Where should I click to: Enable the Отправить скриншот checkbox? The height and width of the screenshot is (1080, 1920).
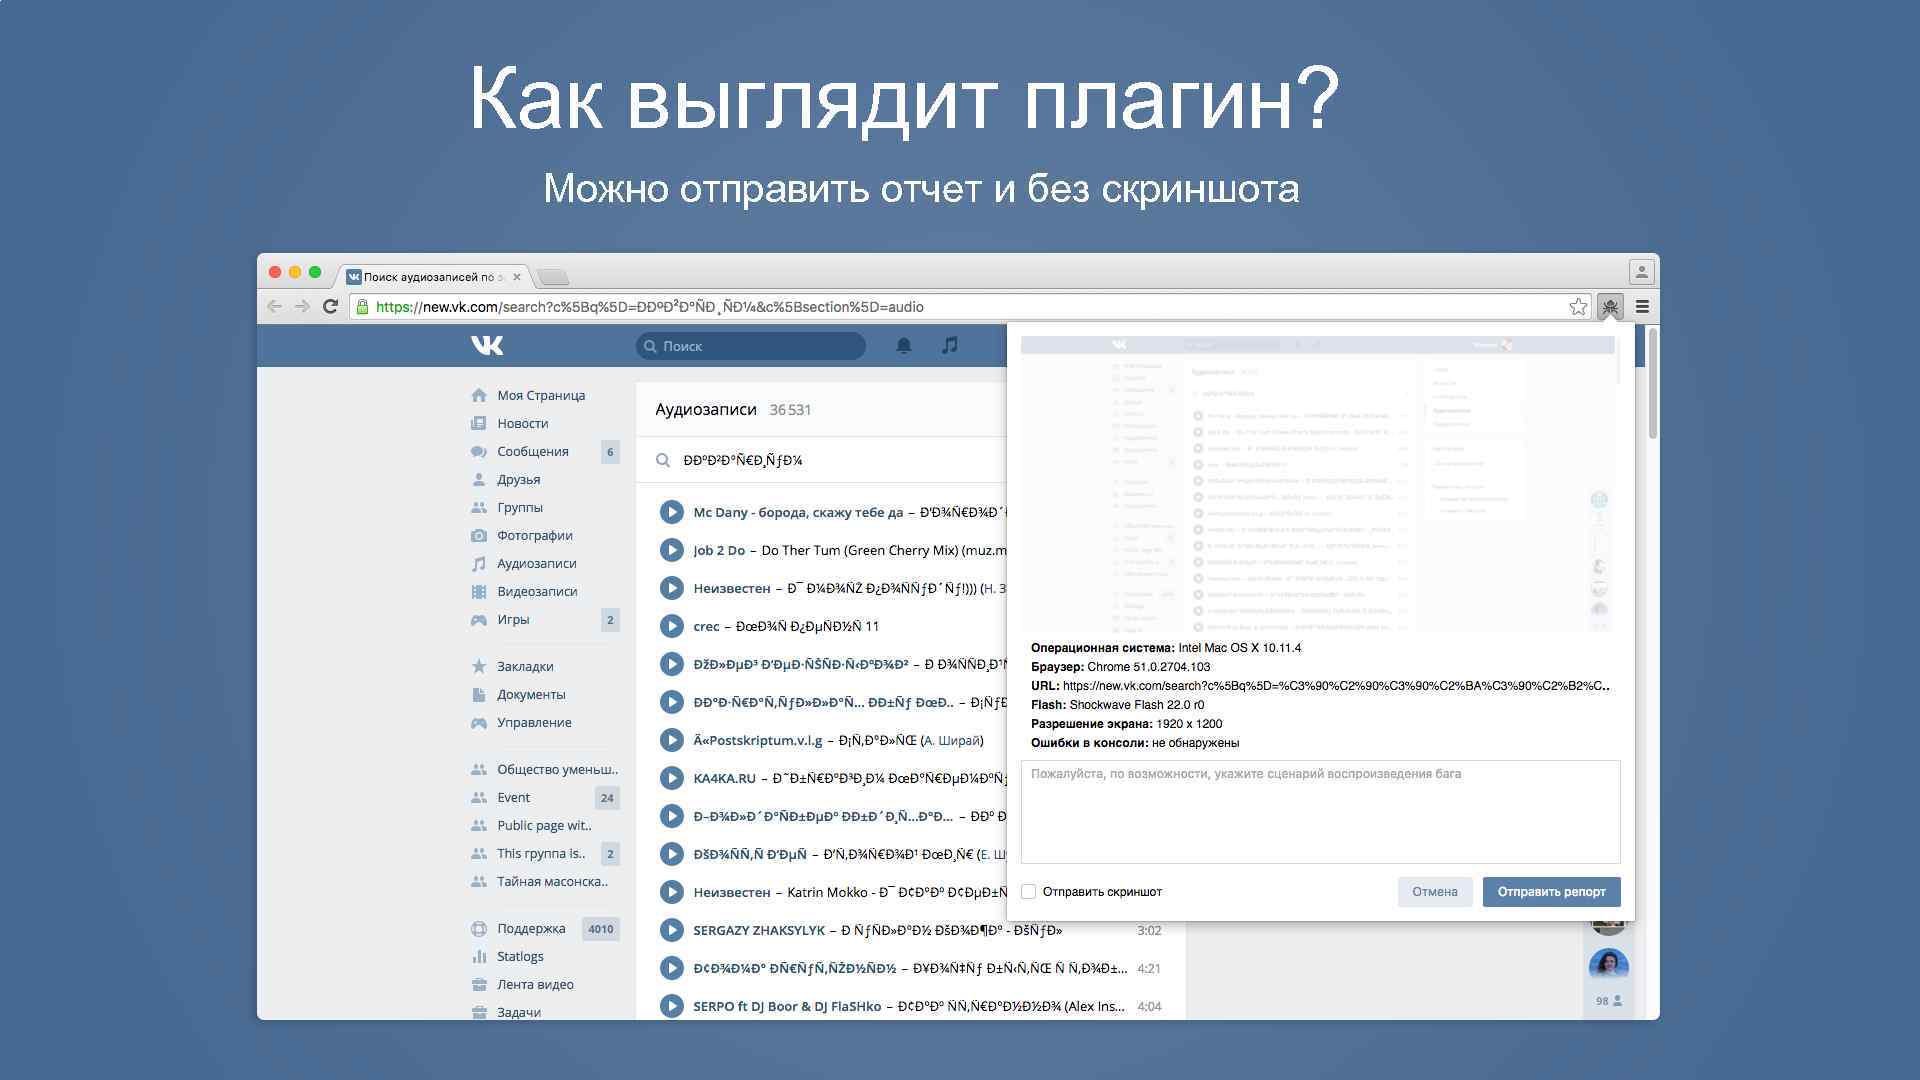pos(1028,891)
